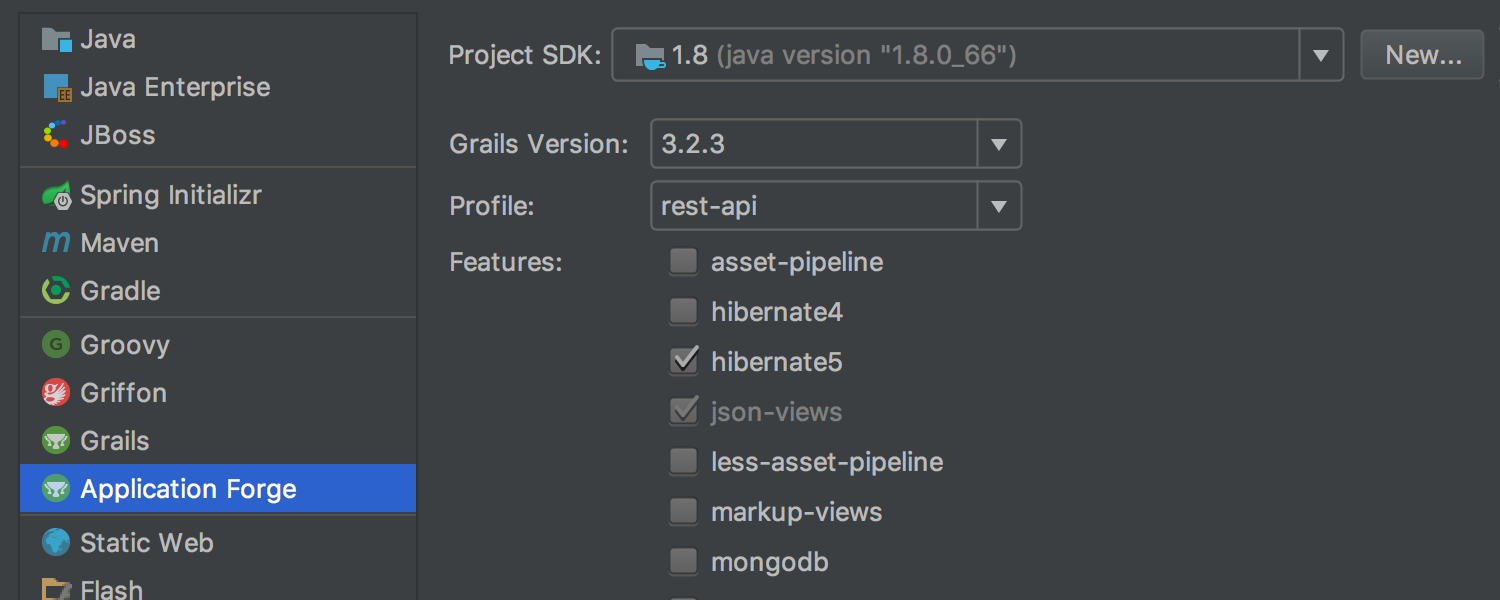Viewport: 1500px width, 600px height.
Task: Select Application Forge project type
Action: coord(218,489)
